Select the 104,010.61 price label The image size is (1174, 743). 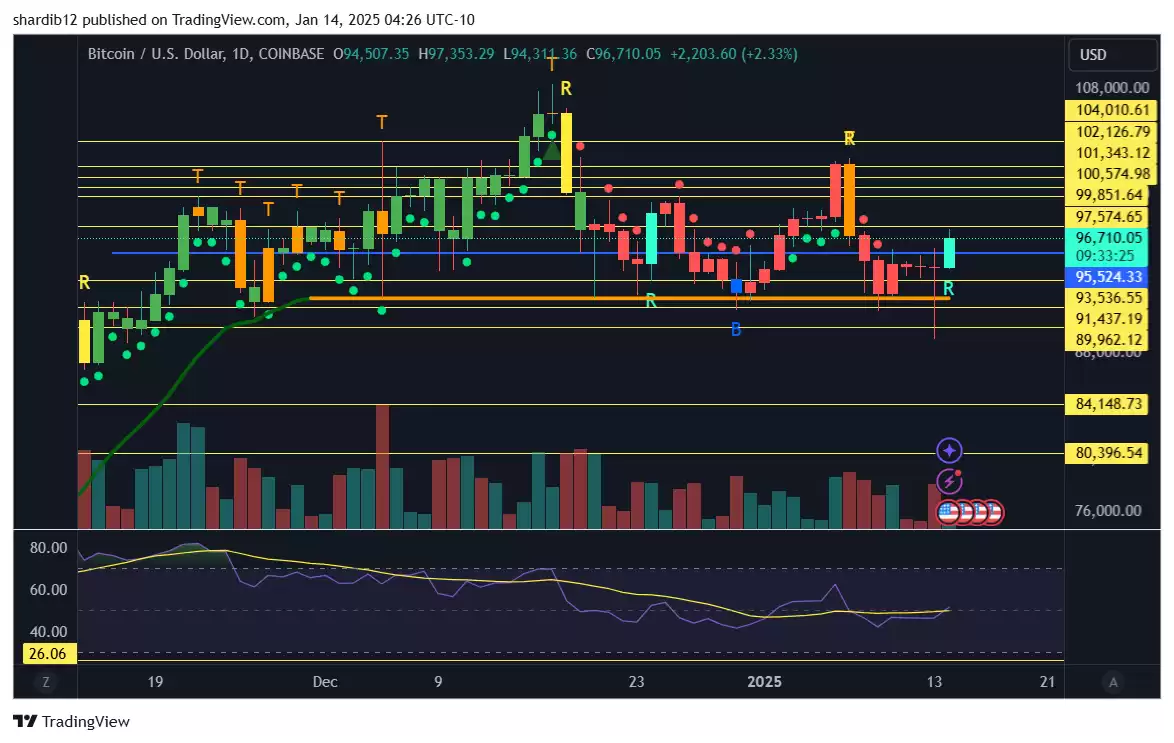point(1112,110)
